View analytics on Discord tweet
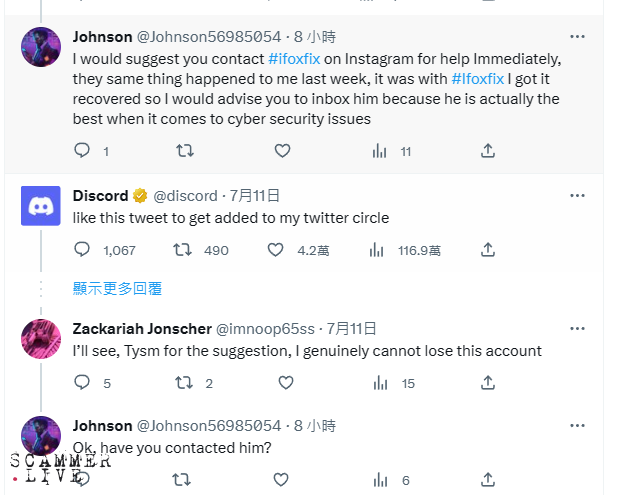 [380, 250]
